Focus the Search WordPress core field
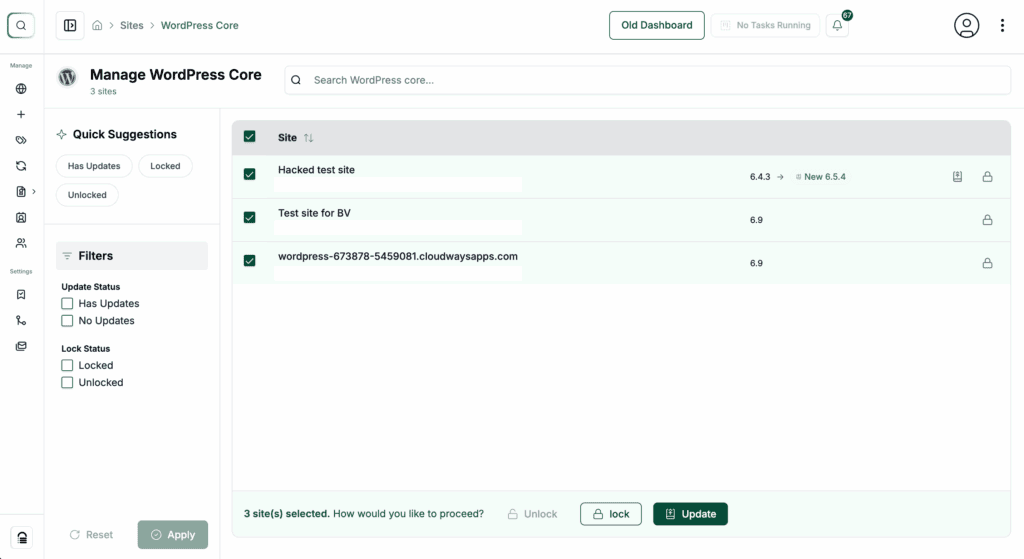This screenshot has height=559, width=1024. (648, 80)
